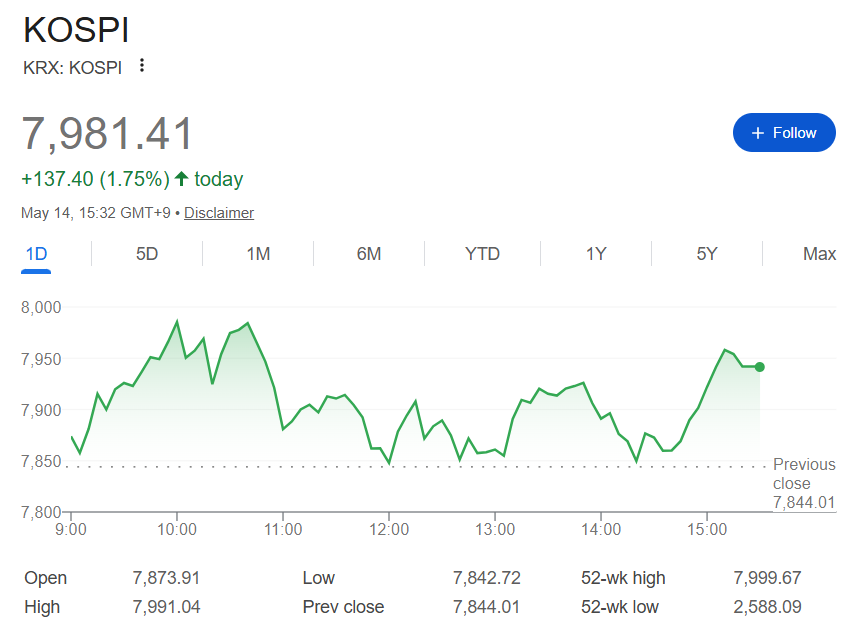Image resolution: width=856 pixels, height=628 pixels.
Task: Click the 8,000 y-axis label
Action: [41, 307]
